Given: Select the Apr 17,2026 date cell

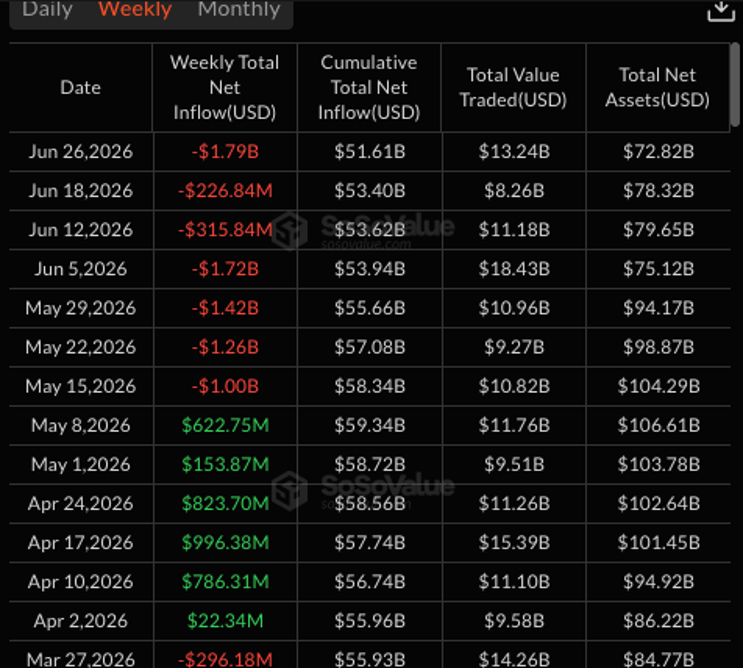Looking at the screenshot, I should 81,542.
